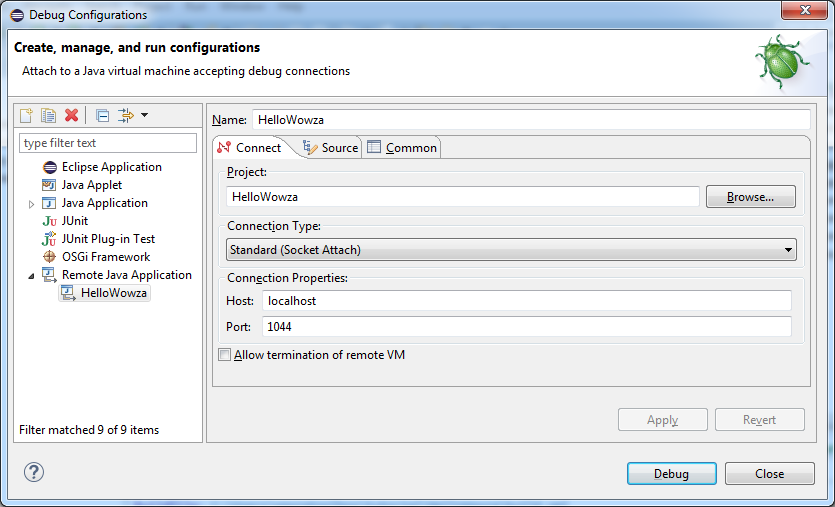Click the Close button
This screenshot has width=835, height=507.
[x=769, y=473]
